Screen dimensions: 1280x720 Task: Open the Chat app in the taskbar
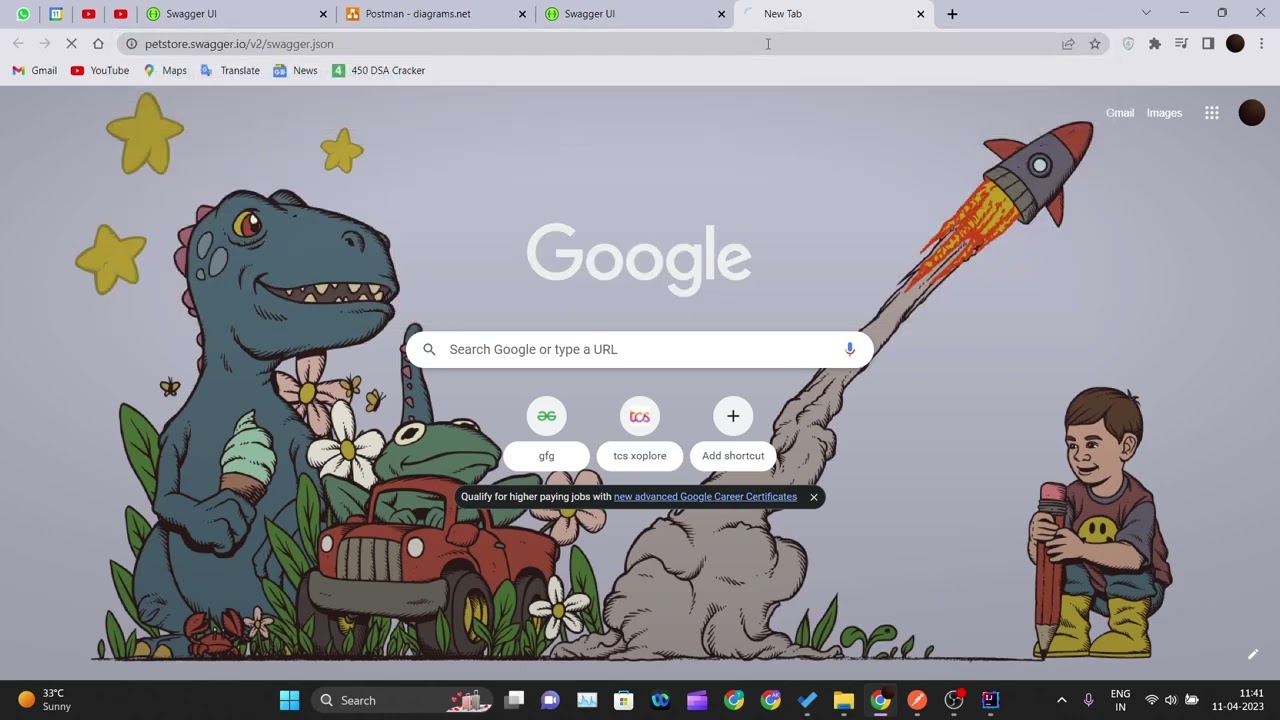[550, 700]
